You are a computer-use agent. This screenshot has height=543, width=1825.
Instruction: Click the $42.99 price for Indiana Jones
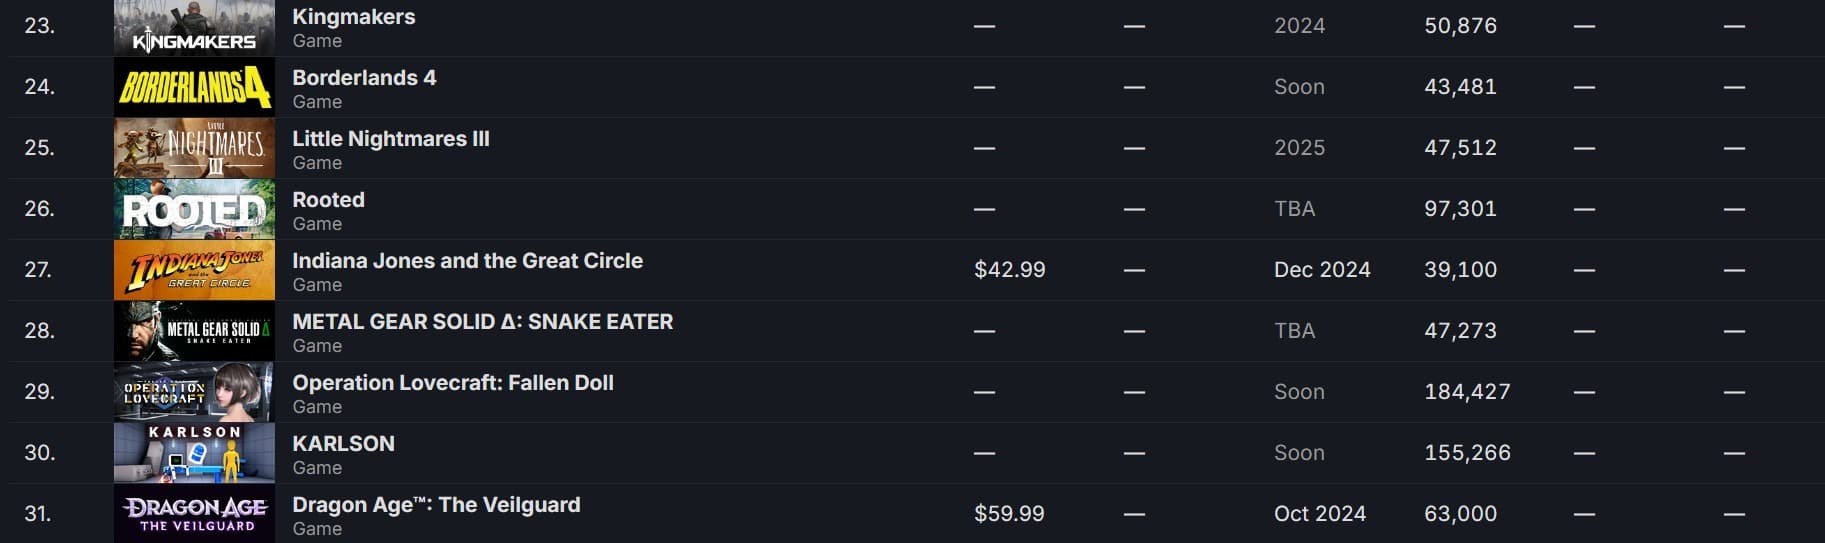pos(1009,270)
